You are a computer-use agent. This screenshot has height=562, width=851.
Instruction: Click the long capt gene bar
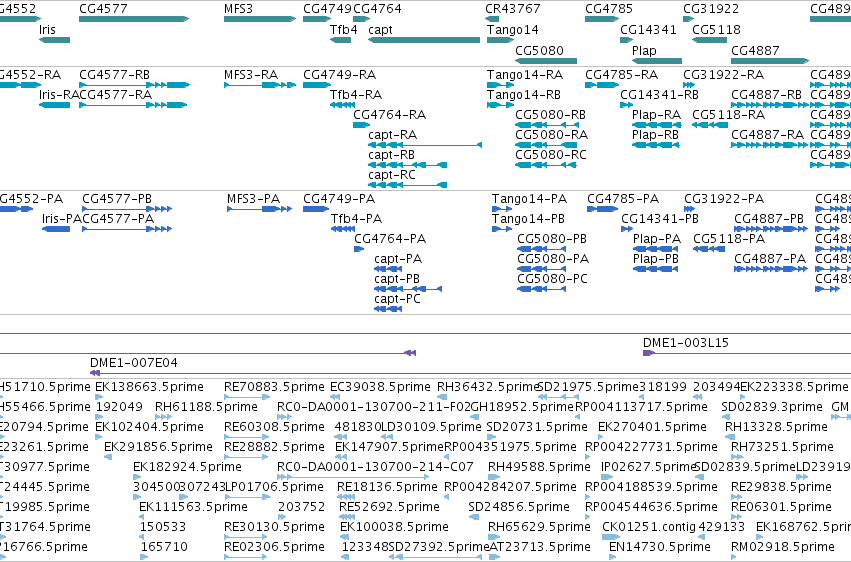click(424, 40)
